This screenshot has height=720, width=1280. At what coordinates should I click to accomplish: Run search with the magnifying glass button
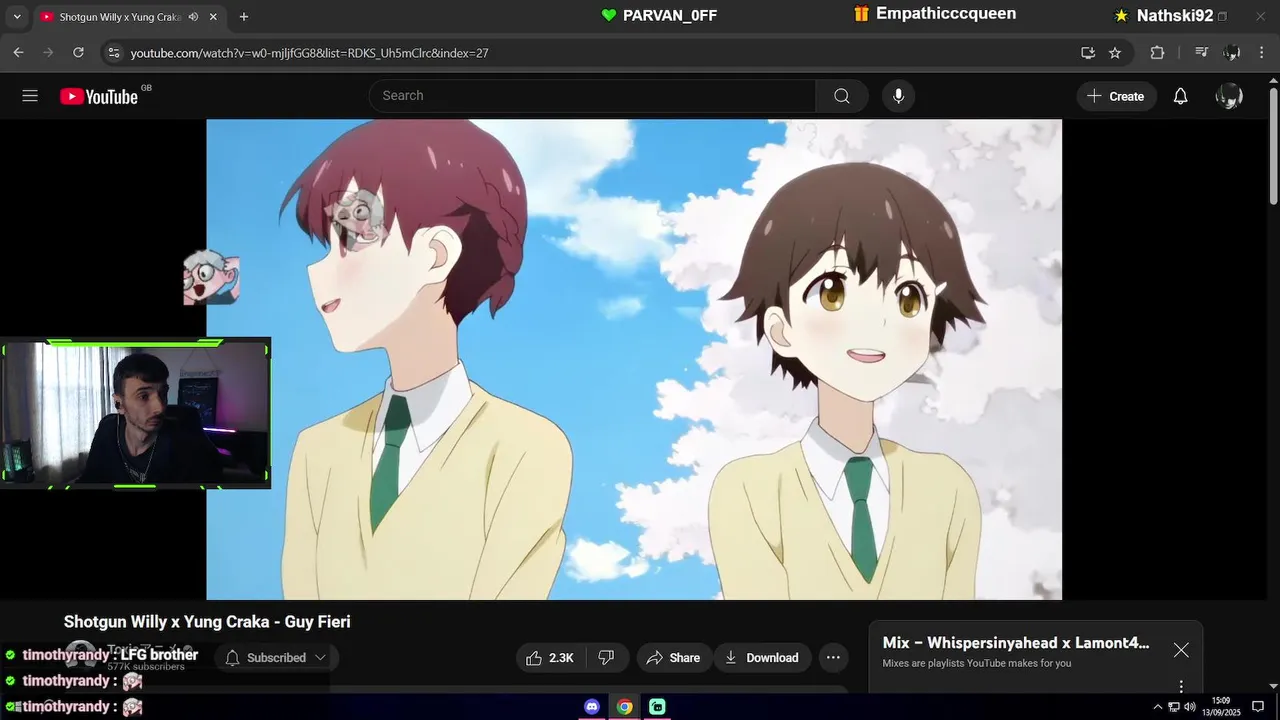pyautogui.click(x=842, y=96)
